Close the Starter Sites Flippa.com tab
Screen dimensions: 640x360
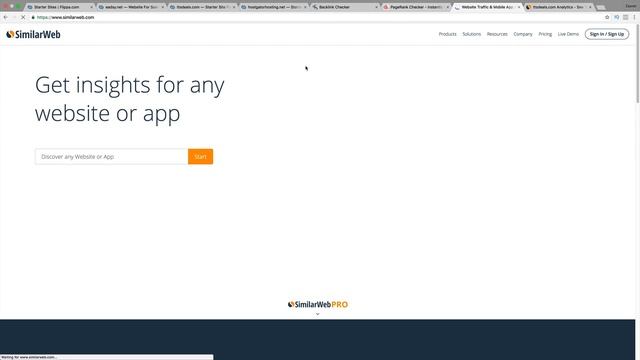coord(91,7)
